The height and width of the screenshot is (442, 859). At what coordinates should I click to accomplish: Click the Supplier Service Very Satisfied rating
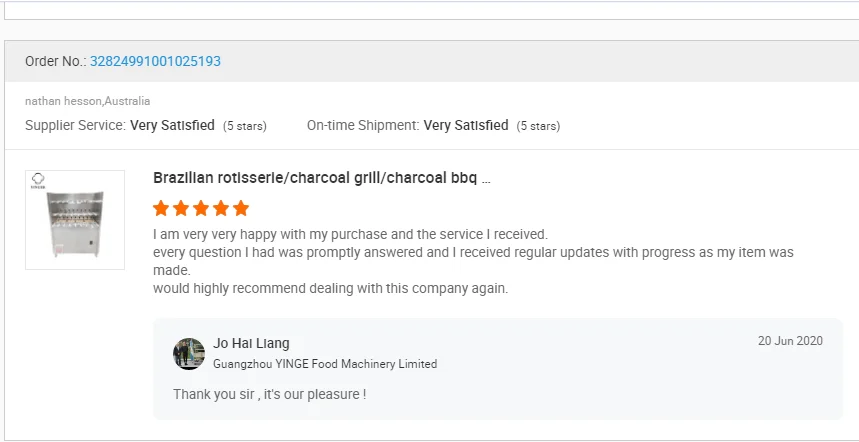pos(172,126)
